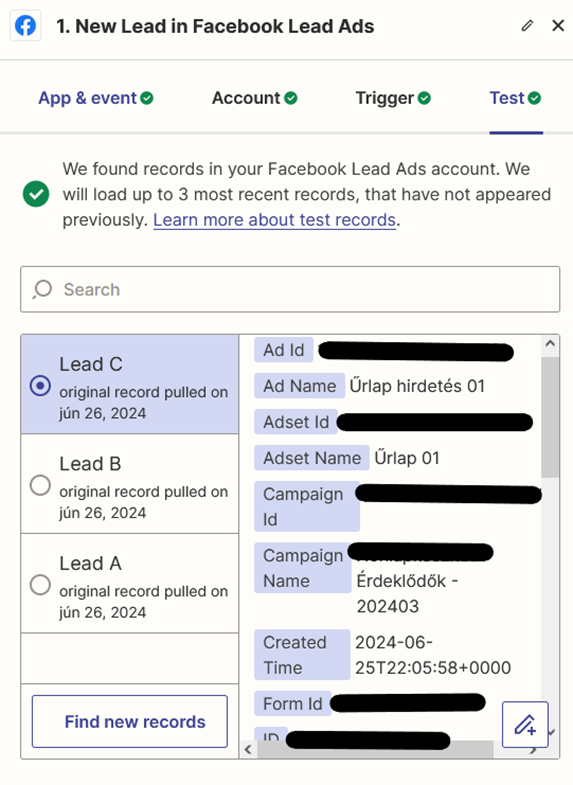Click the Lead B title text
573x785 pixels.
point(90,464)
